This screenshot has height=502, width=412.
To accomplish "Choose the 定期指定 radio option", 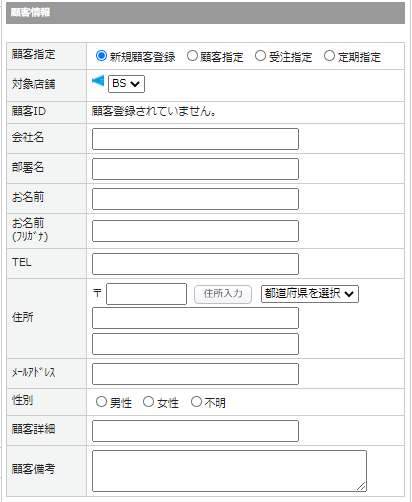I will coord(329,56).
